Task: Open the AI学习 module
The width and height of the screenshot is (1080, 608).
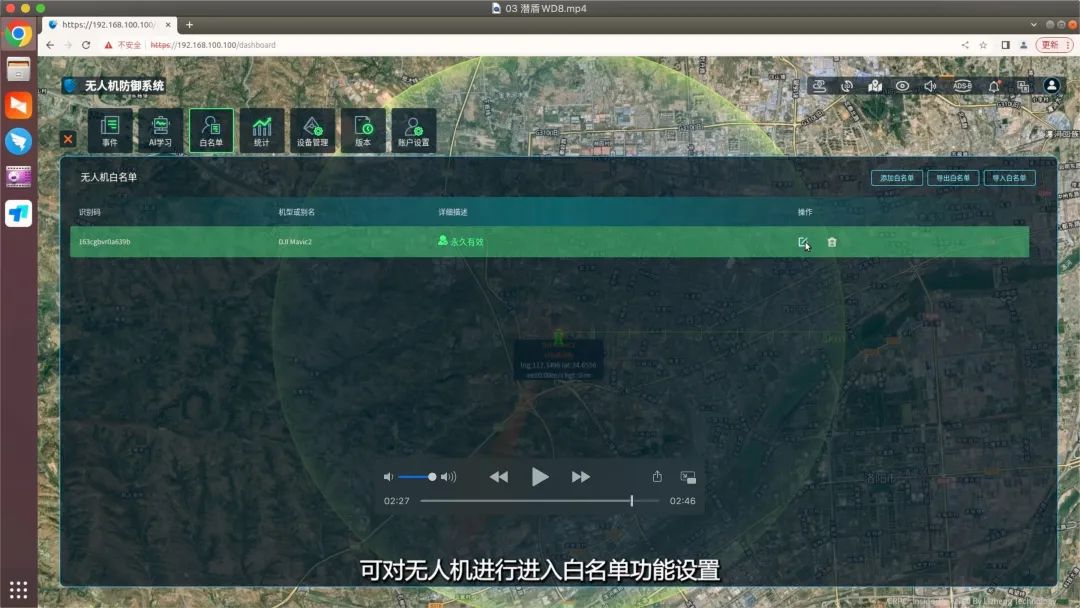Action: [x=160, y=130]
